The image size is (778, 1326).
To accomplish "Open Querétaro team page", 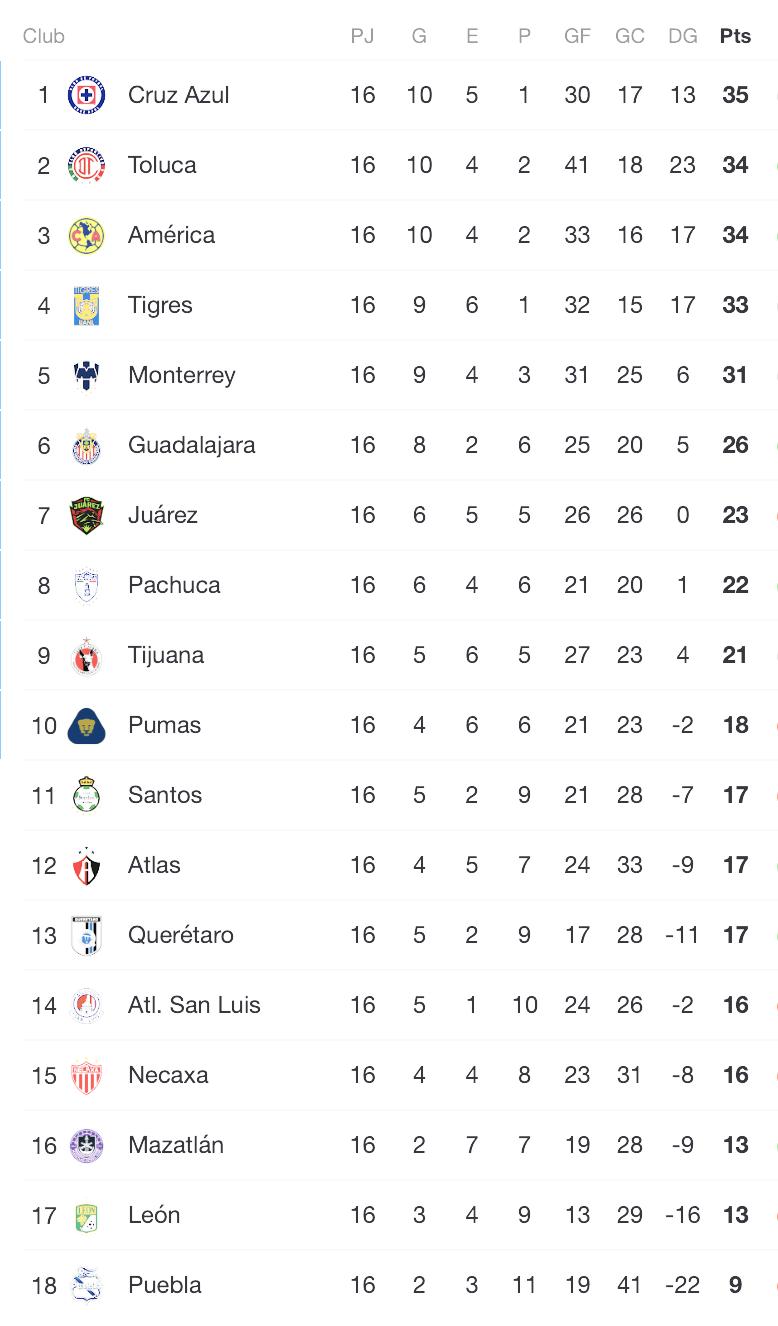I will tap(181, 935).
